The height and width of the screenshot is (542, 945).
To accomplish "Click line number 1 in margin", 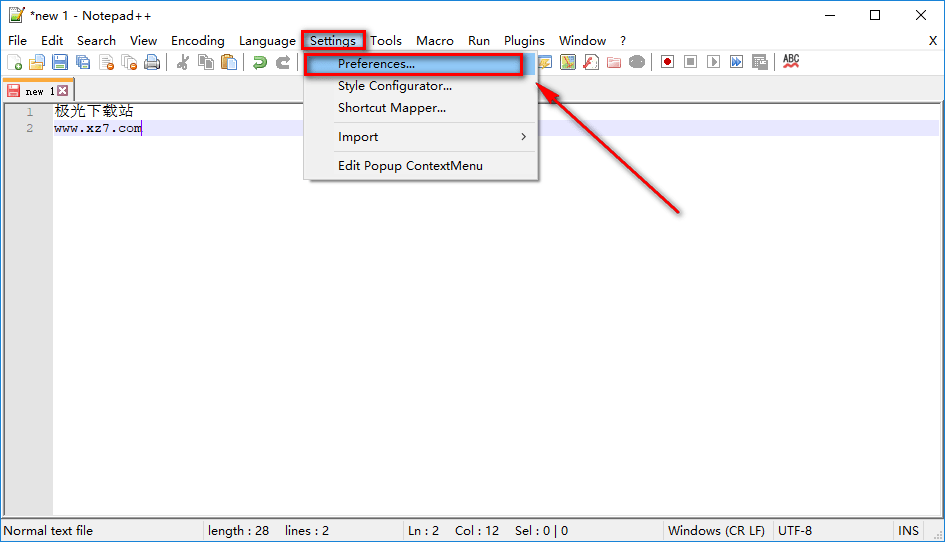I will (x=30, y=112).
